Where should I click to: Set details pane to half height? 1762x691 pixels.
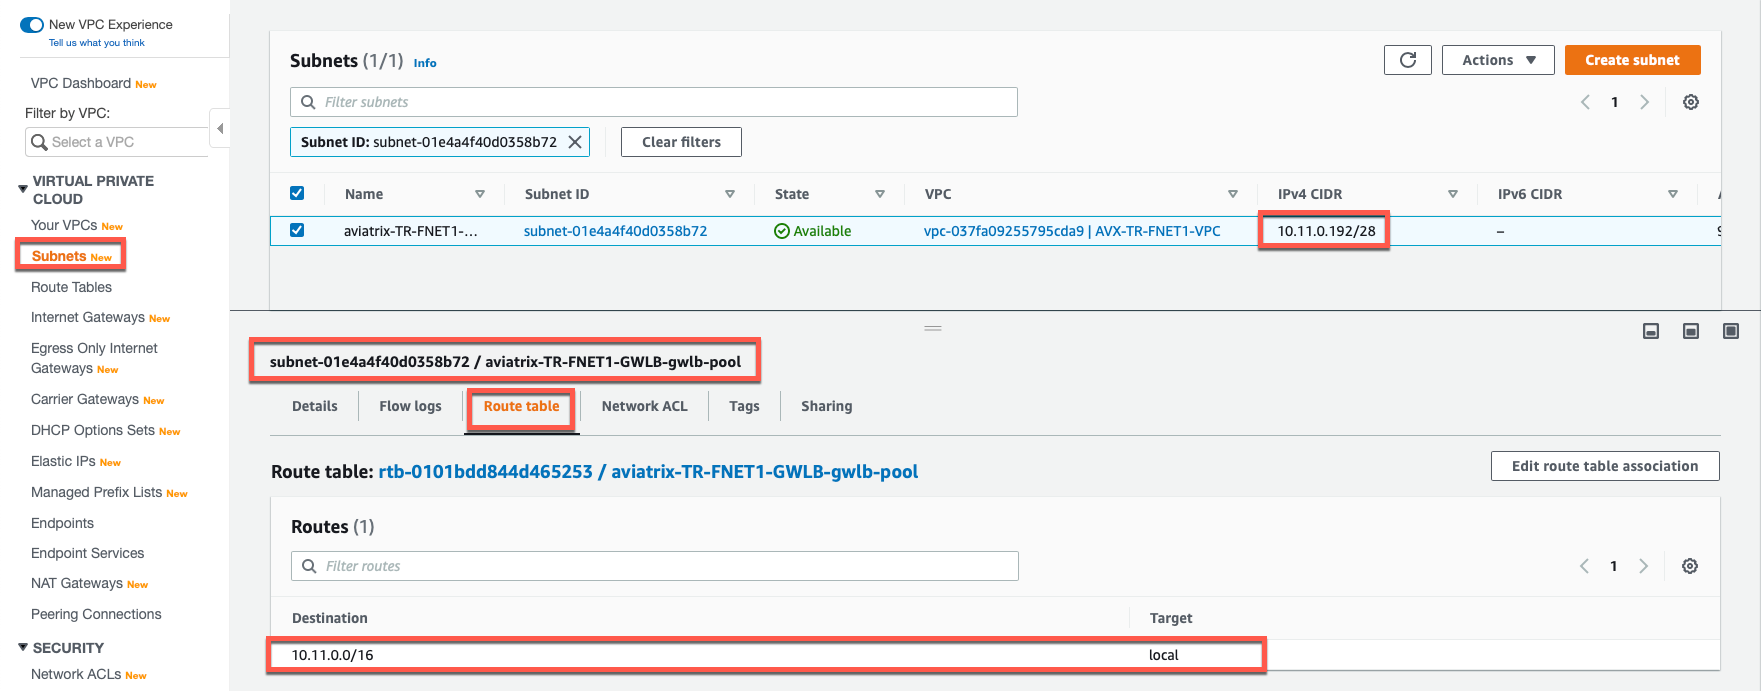pos(1691,331)
